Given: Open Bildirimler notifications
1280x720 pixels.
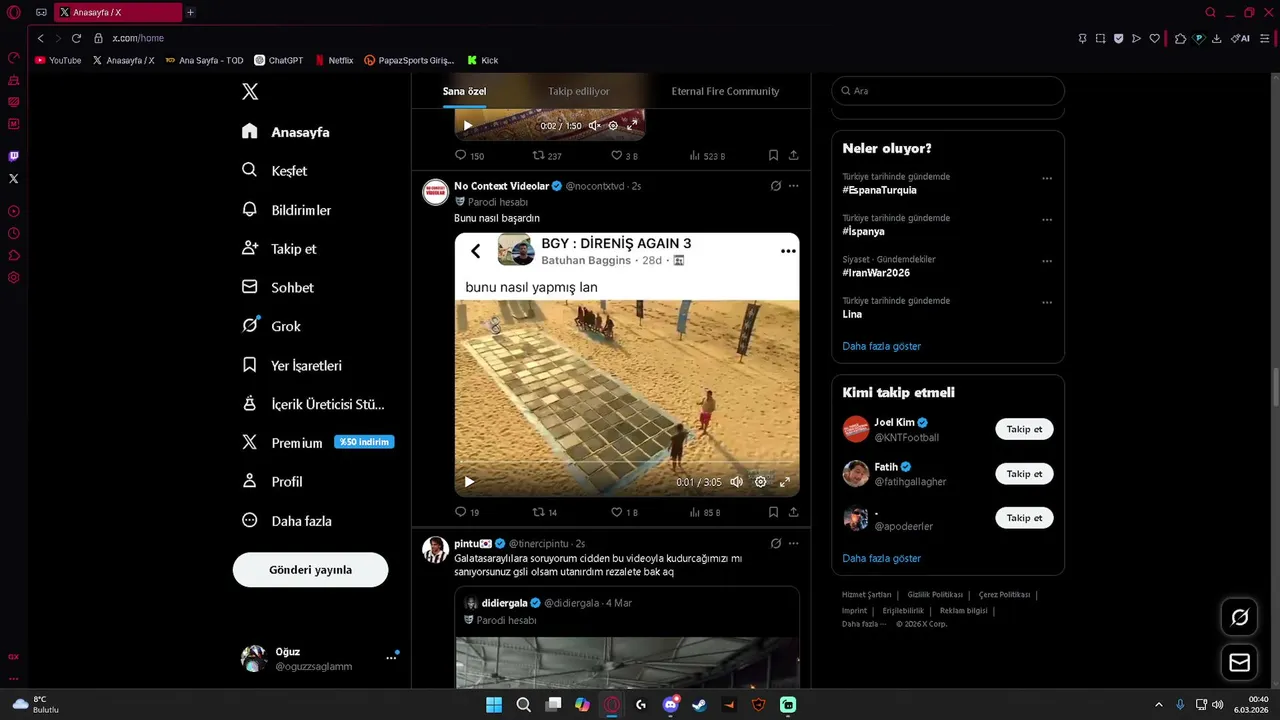Looking at the screenshot, I should (287, 210).
